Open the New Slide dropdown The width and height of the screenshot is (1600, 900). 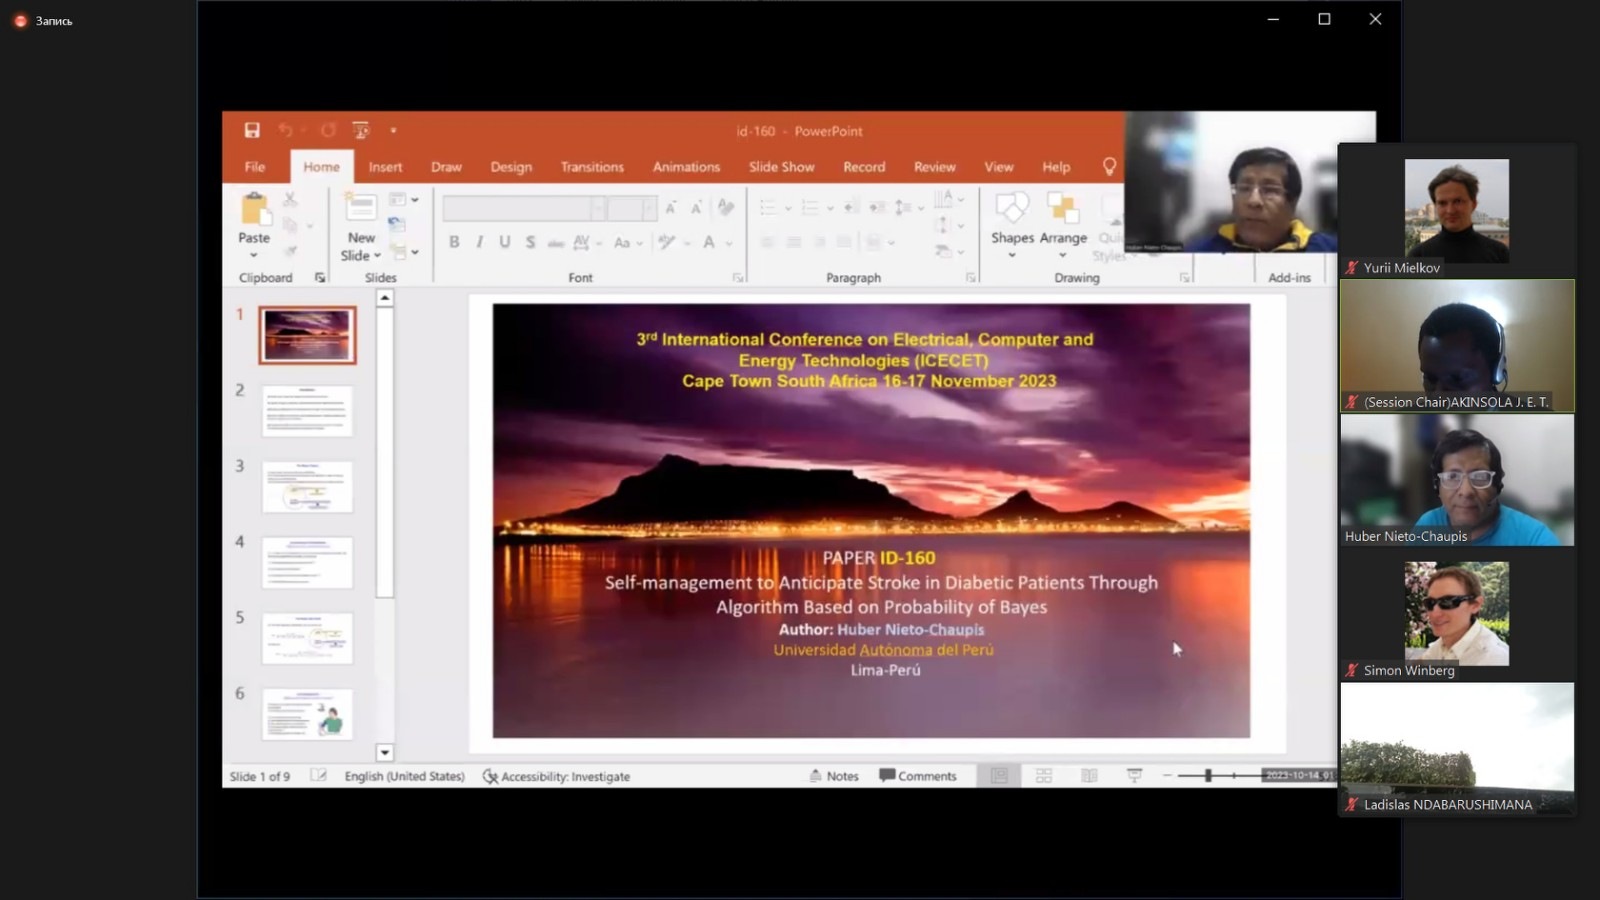361,255
